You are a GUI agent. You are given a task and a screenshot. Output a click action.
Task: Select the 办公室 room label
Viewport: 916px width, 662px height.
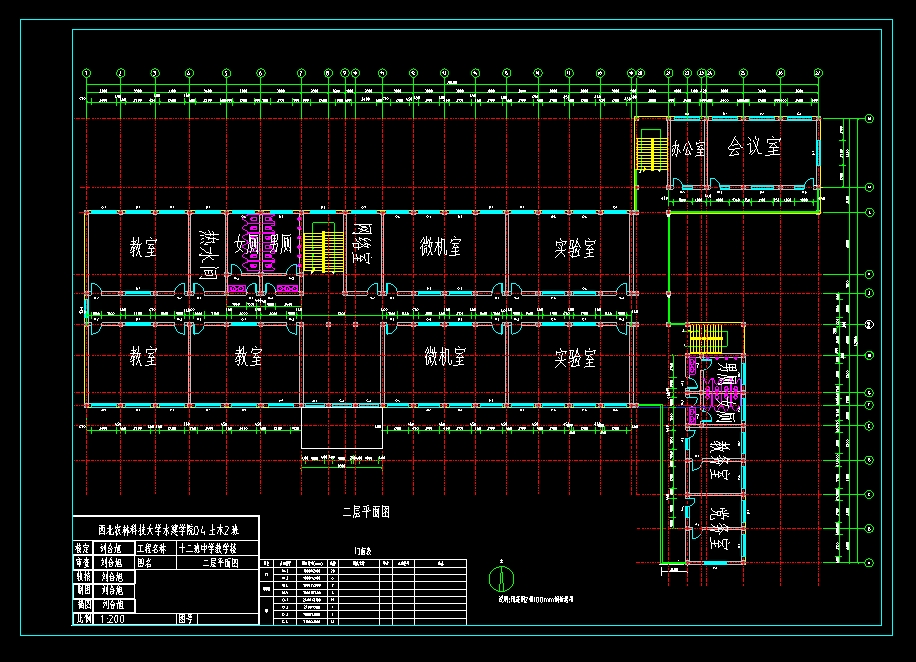pyautogui.click(x=688, y=149)
